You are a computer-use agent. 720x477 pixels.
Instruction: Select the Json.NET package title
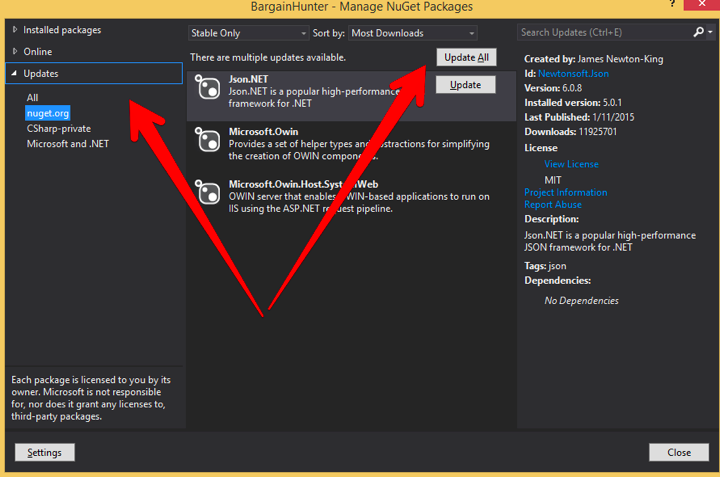[248, 79]
